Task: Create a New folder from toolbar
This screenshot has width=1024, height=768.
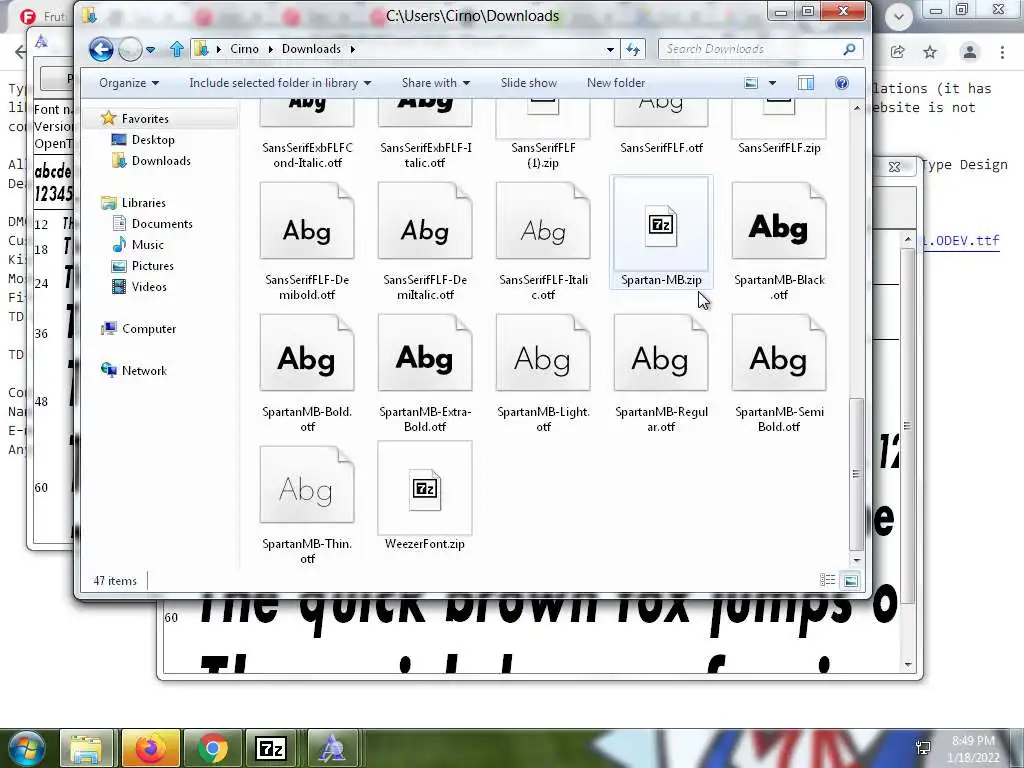Action: click(x=616, y=83)
